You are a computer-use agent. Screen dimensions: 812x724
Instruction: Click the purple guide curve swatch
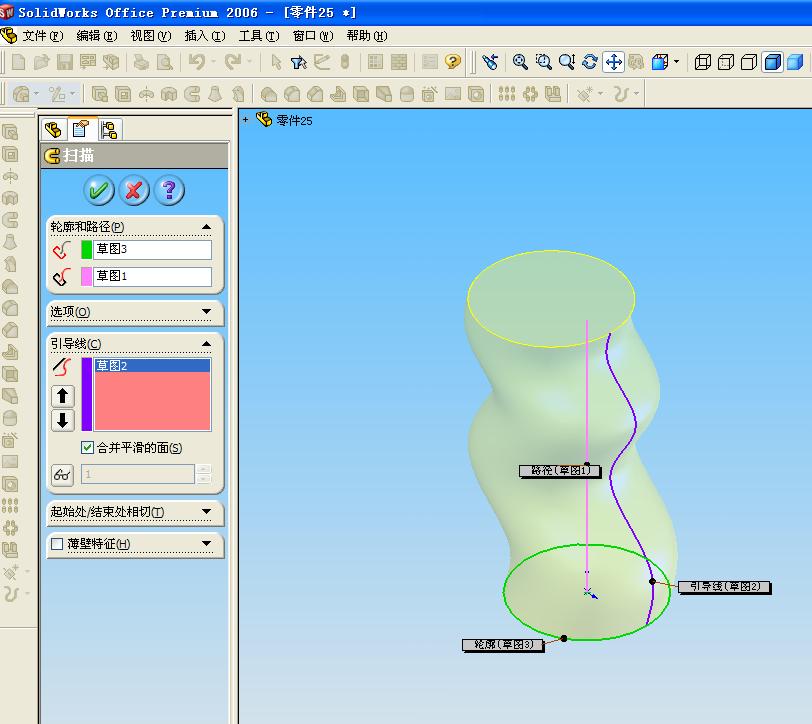click(x=86, y=395)
